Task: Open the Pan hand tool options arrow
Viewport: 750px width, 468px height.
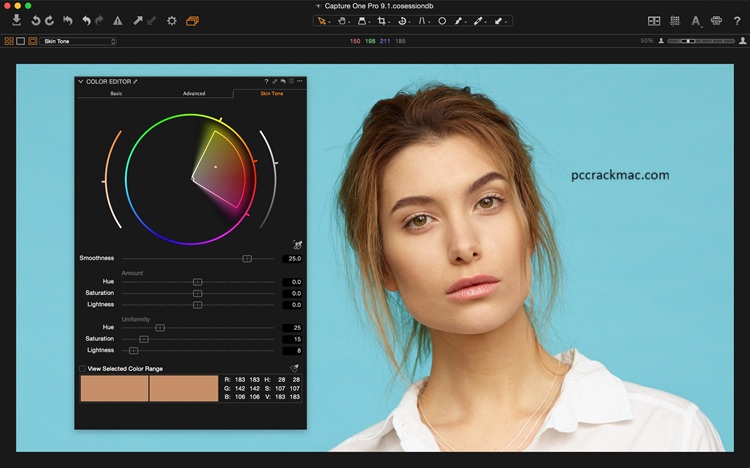Action: click(x=349, y=23)
